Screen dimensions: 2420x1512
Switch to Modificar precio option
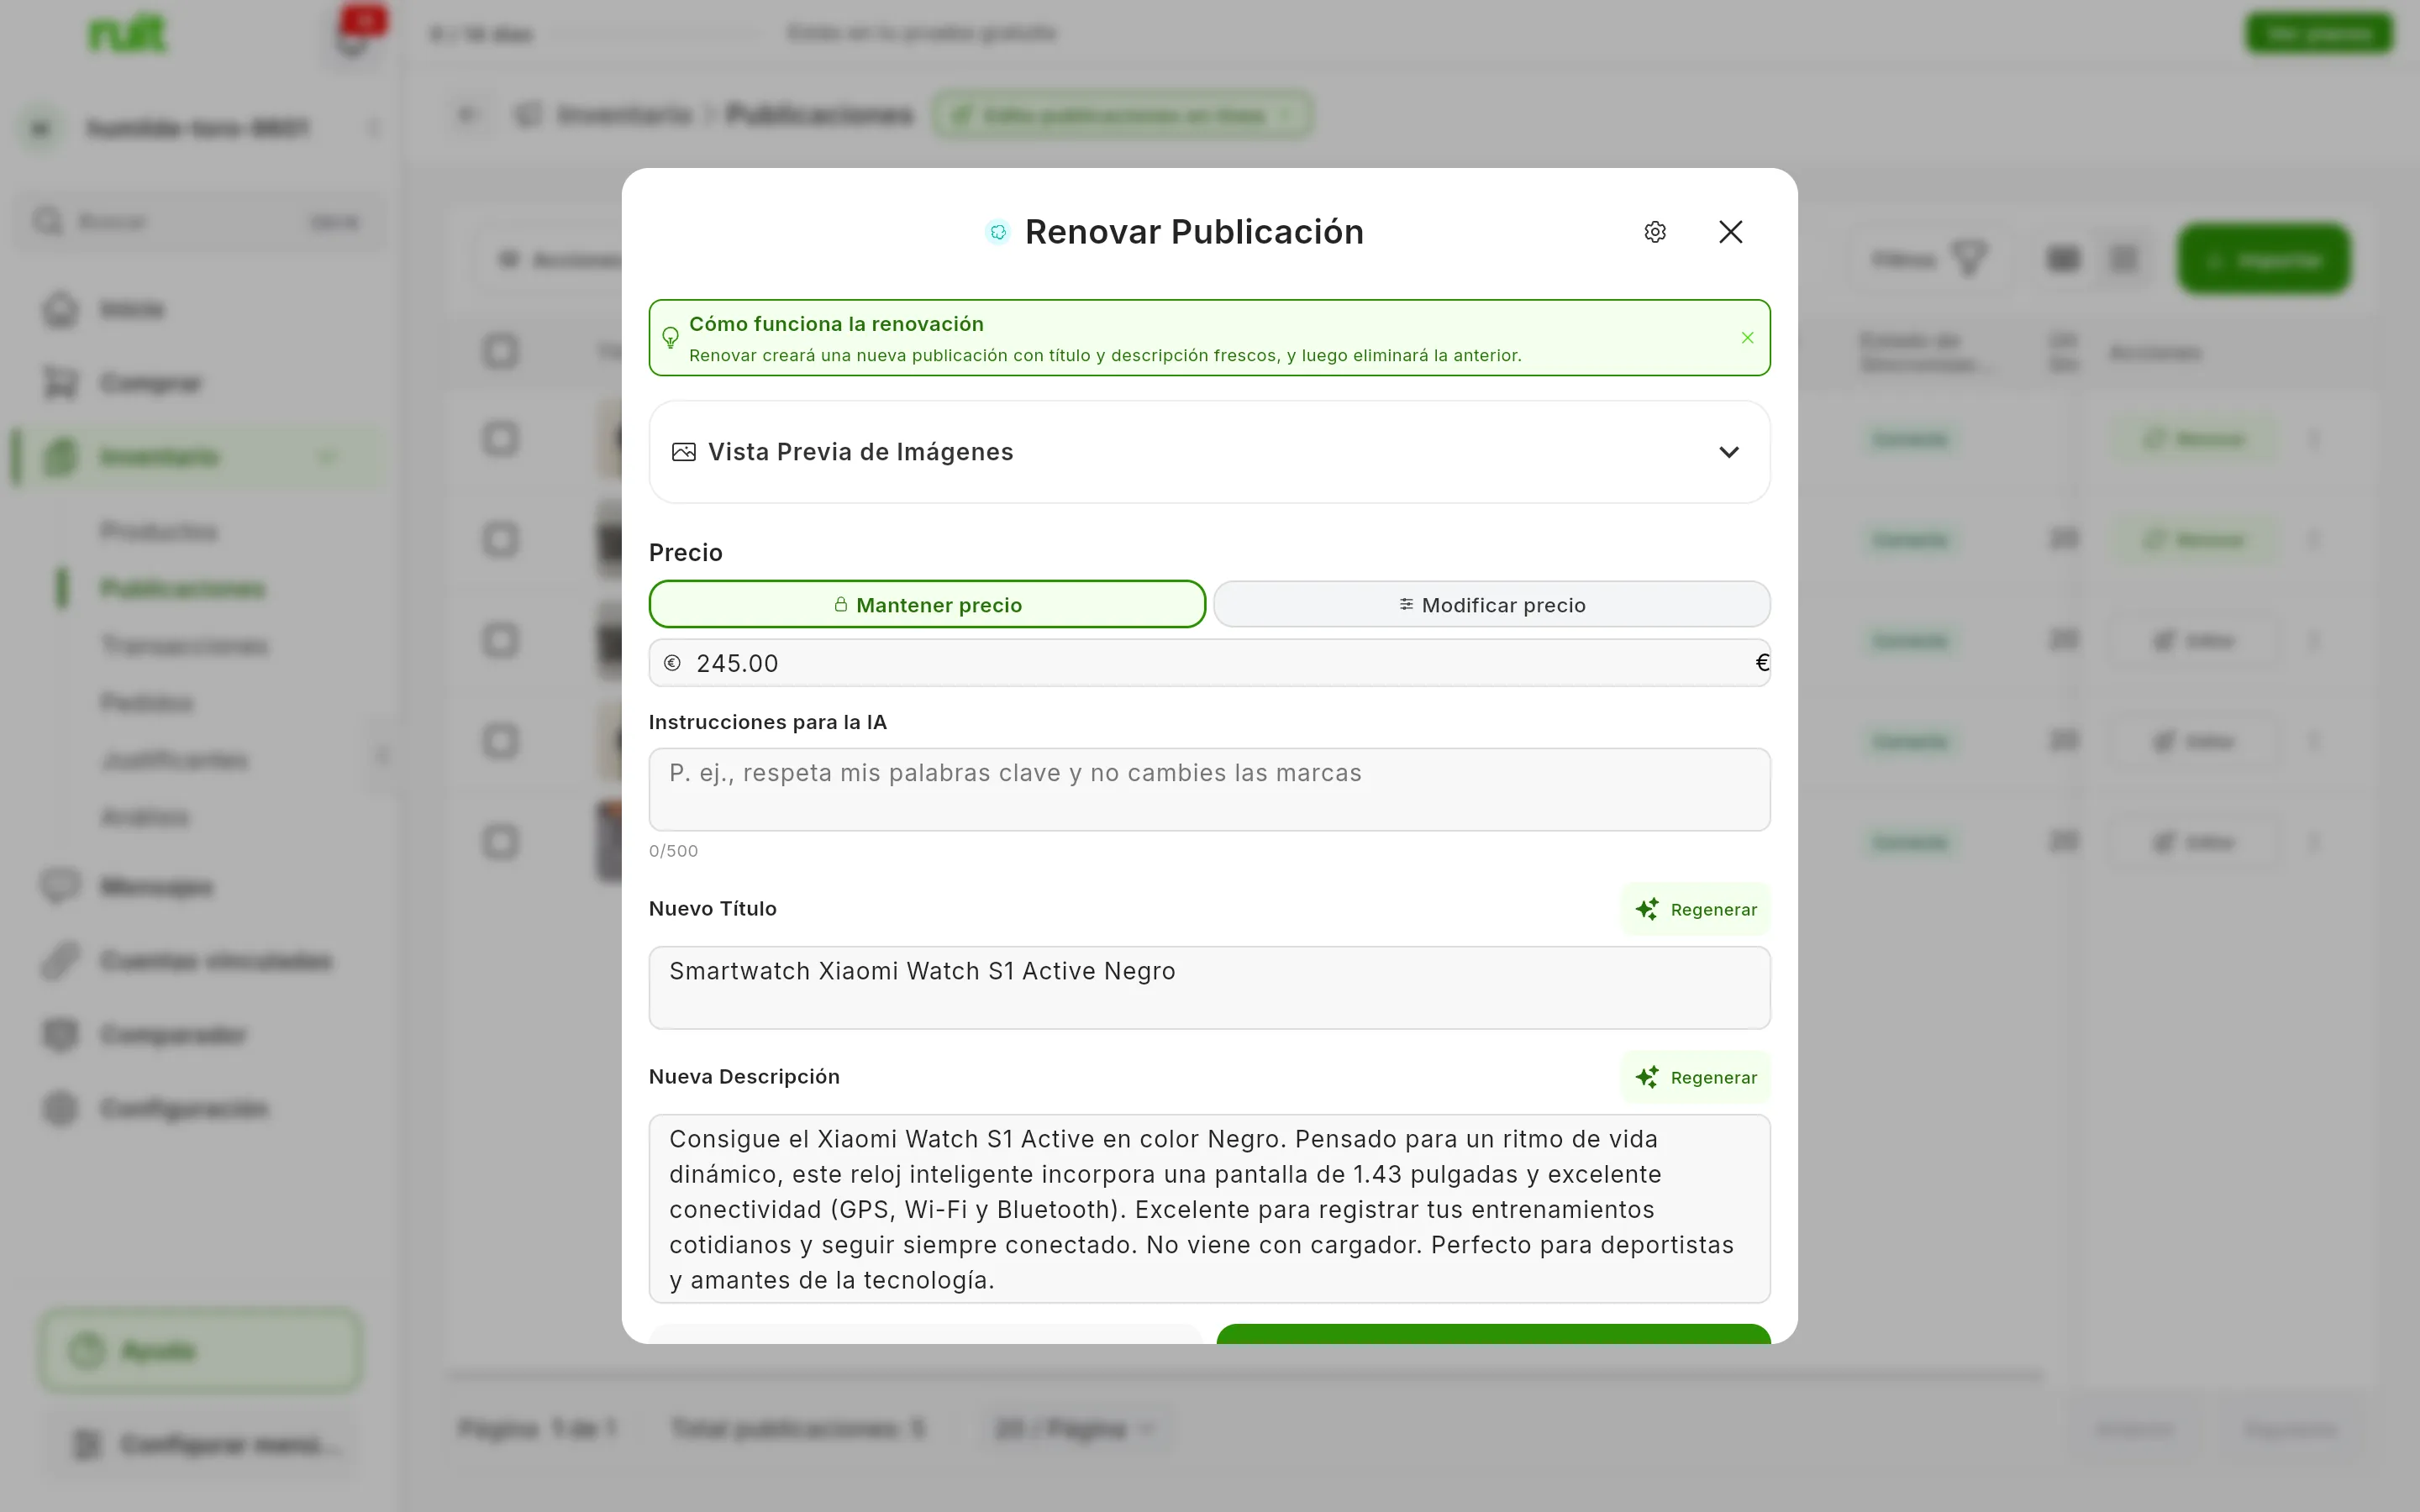click(x=1491, y=604)
